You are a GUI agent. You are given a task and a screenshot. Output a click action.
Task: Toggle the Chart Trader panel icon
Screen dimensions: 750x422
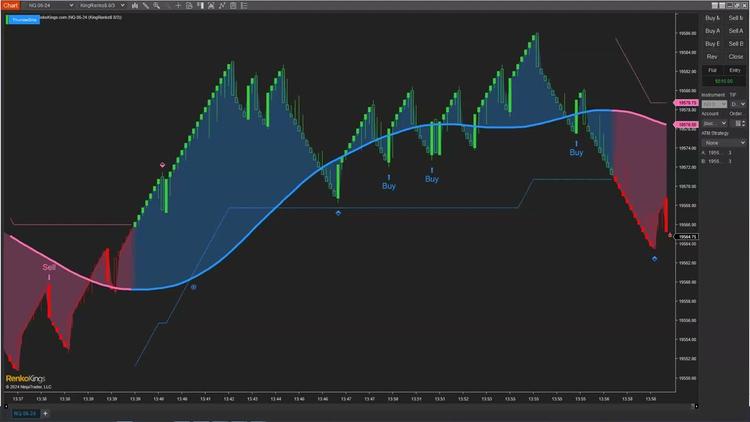coord(200,5)
